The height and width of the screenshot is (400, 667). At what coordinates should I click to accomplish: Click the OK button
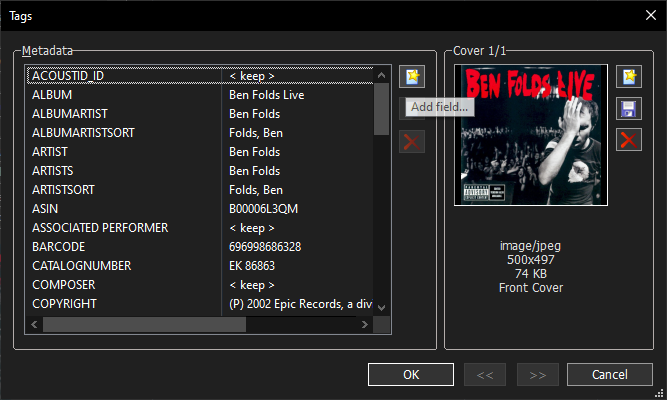[411, 374]
